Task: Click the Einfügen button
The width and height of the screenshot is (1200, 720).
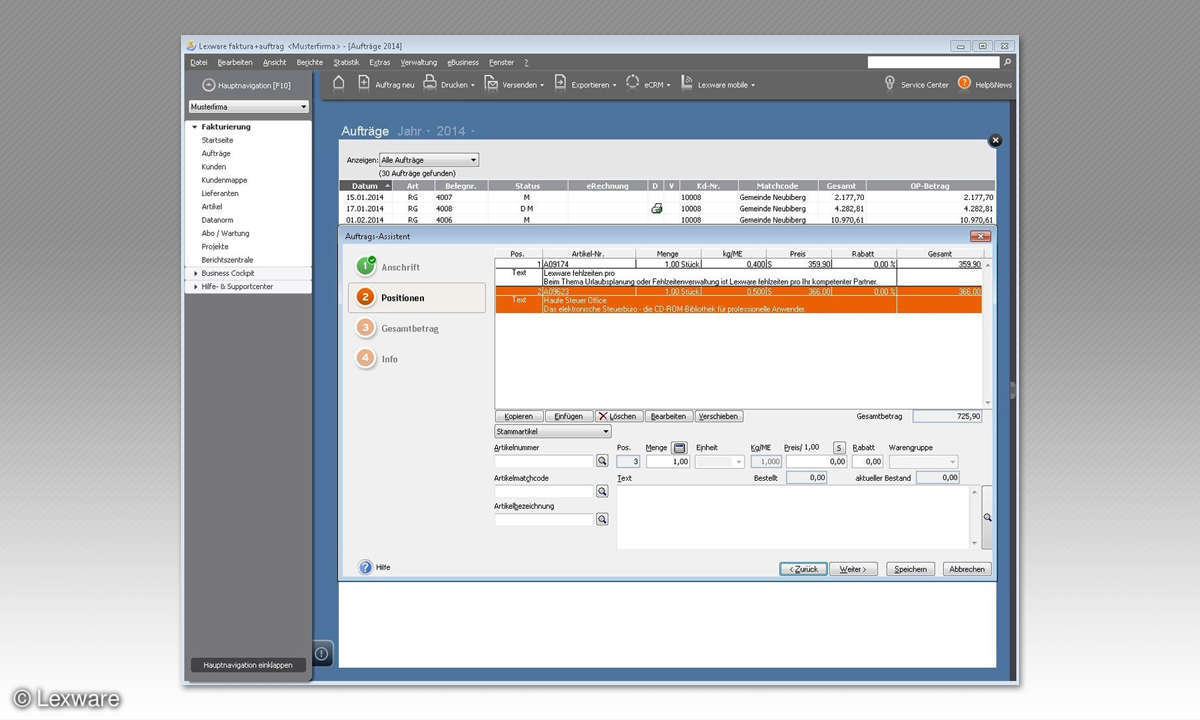Action: tap(568, 416)
